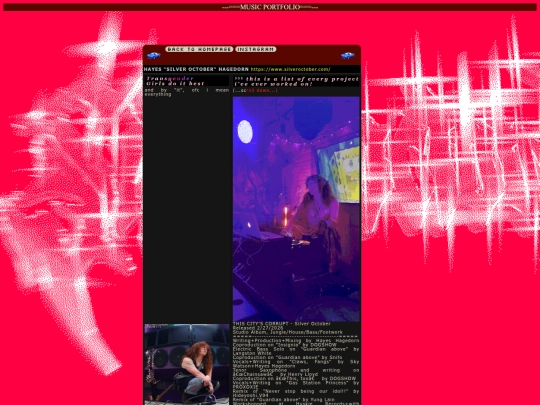Click the 'Released 2/27/2026' line
540x405 pixels.
click(x=258, y=328)
